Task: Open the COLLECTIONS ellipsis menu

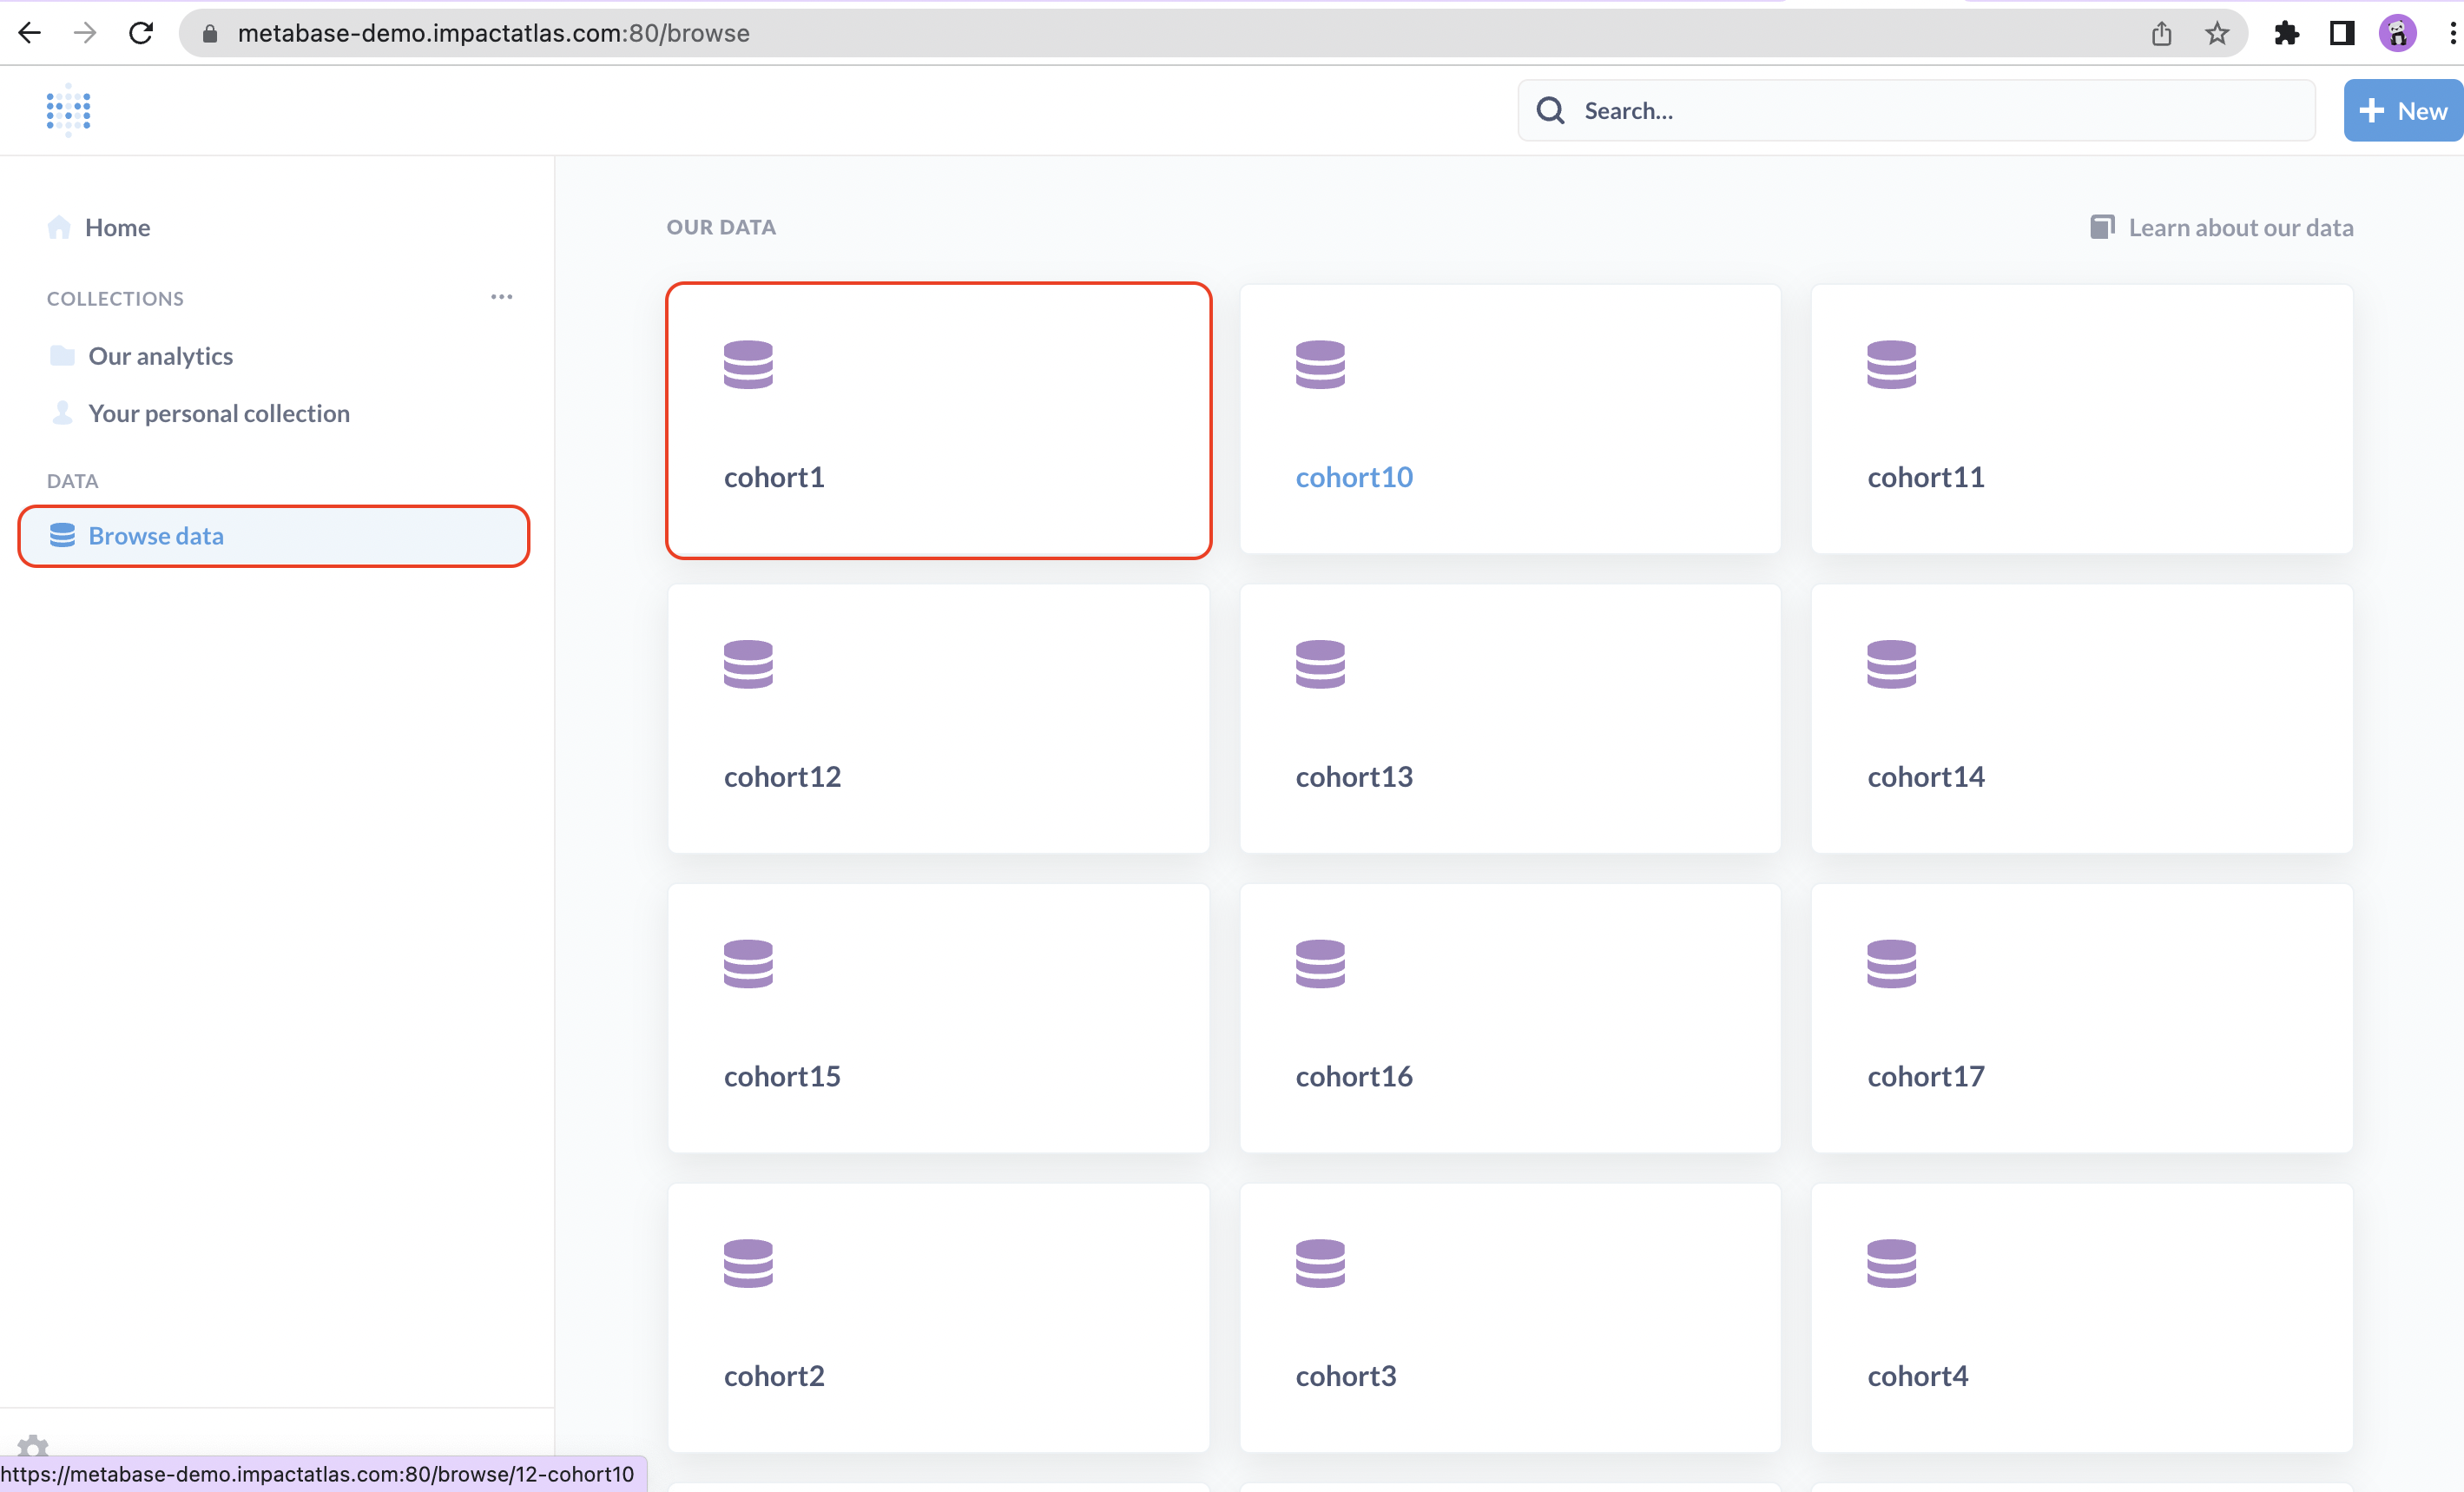Action: [502, 297]
